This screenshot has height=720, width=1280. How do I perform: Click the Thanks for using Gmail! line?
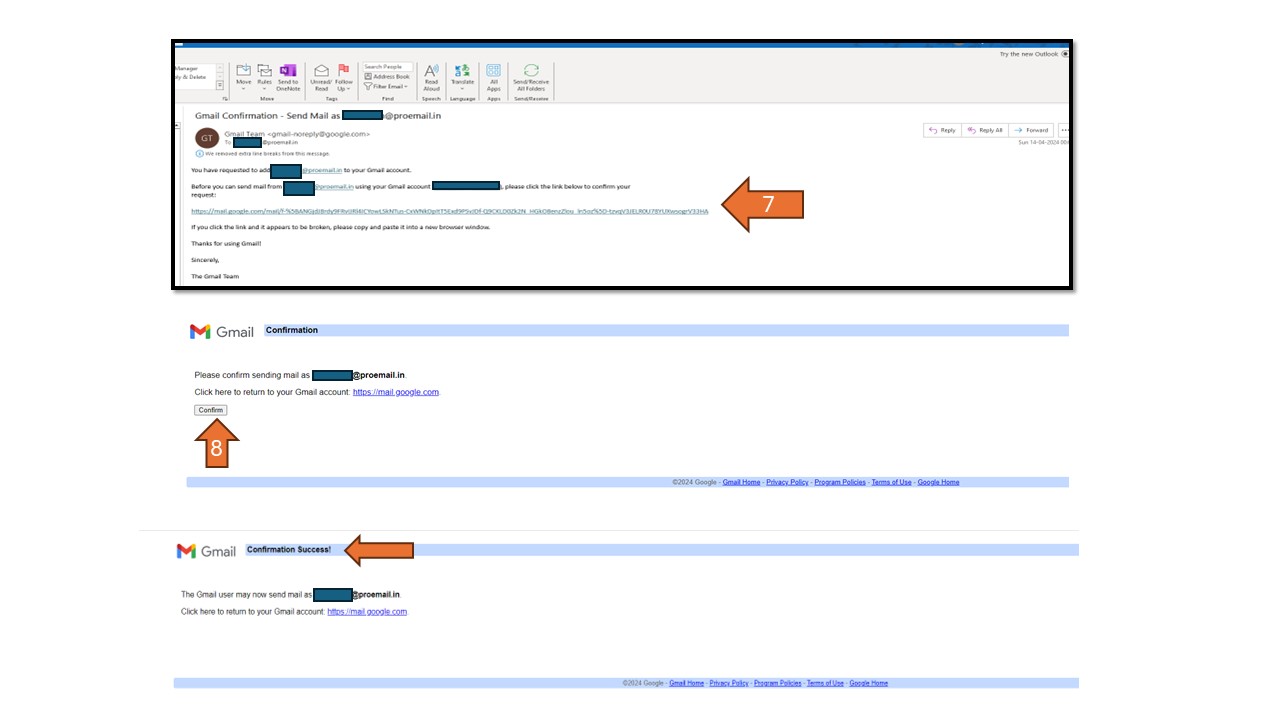pyautogui.click(x=226, y=243)
